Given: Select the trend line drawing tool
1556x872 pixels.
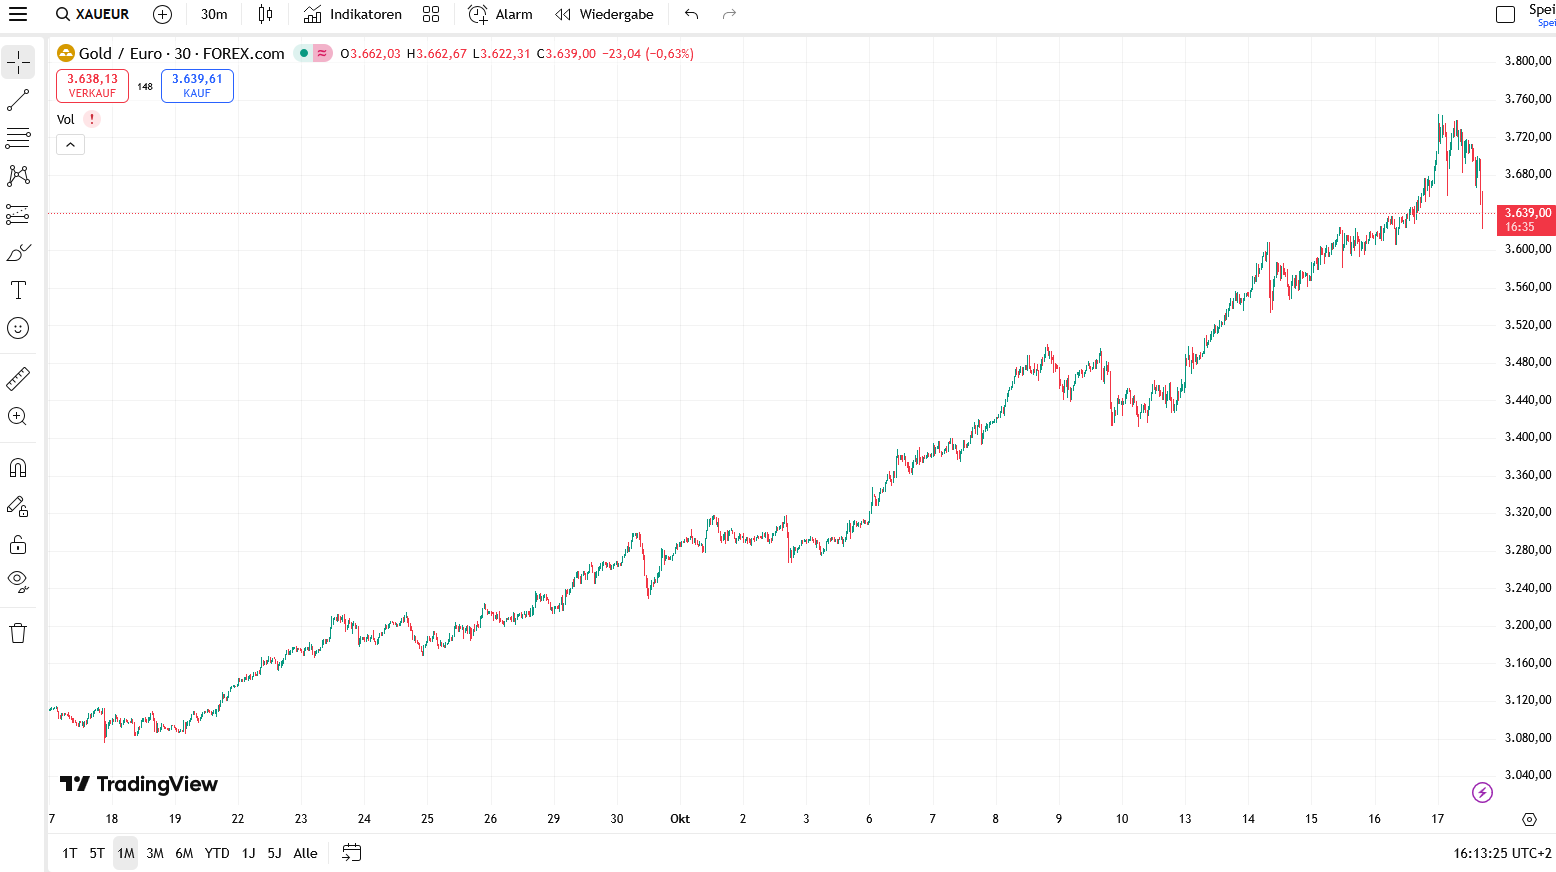Looking at the screenshot, I should pyautogui.click(x=18, y=100).
